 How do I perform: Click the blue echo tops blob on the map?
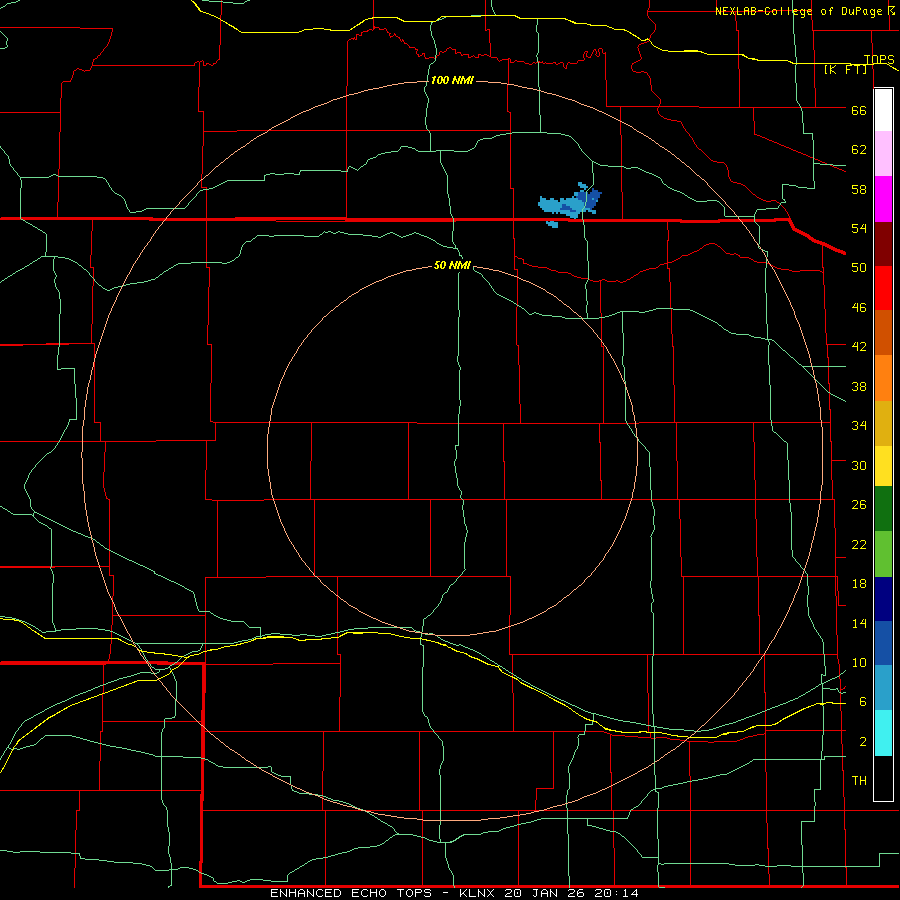(x=569, y=204)
